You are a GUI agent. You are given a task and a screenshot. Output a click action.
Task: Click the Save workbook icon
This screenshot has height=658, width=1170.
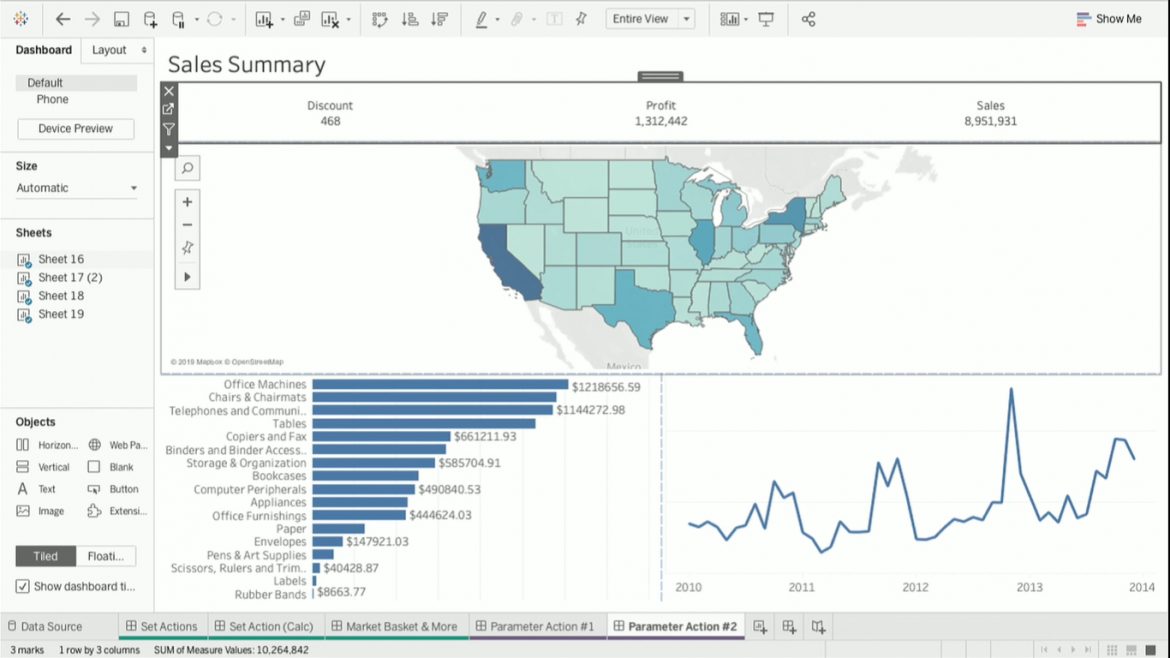[x=121, y=17]
